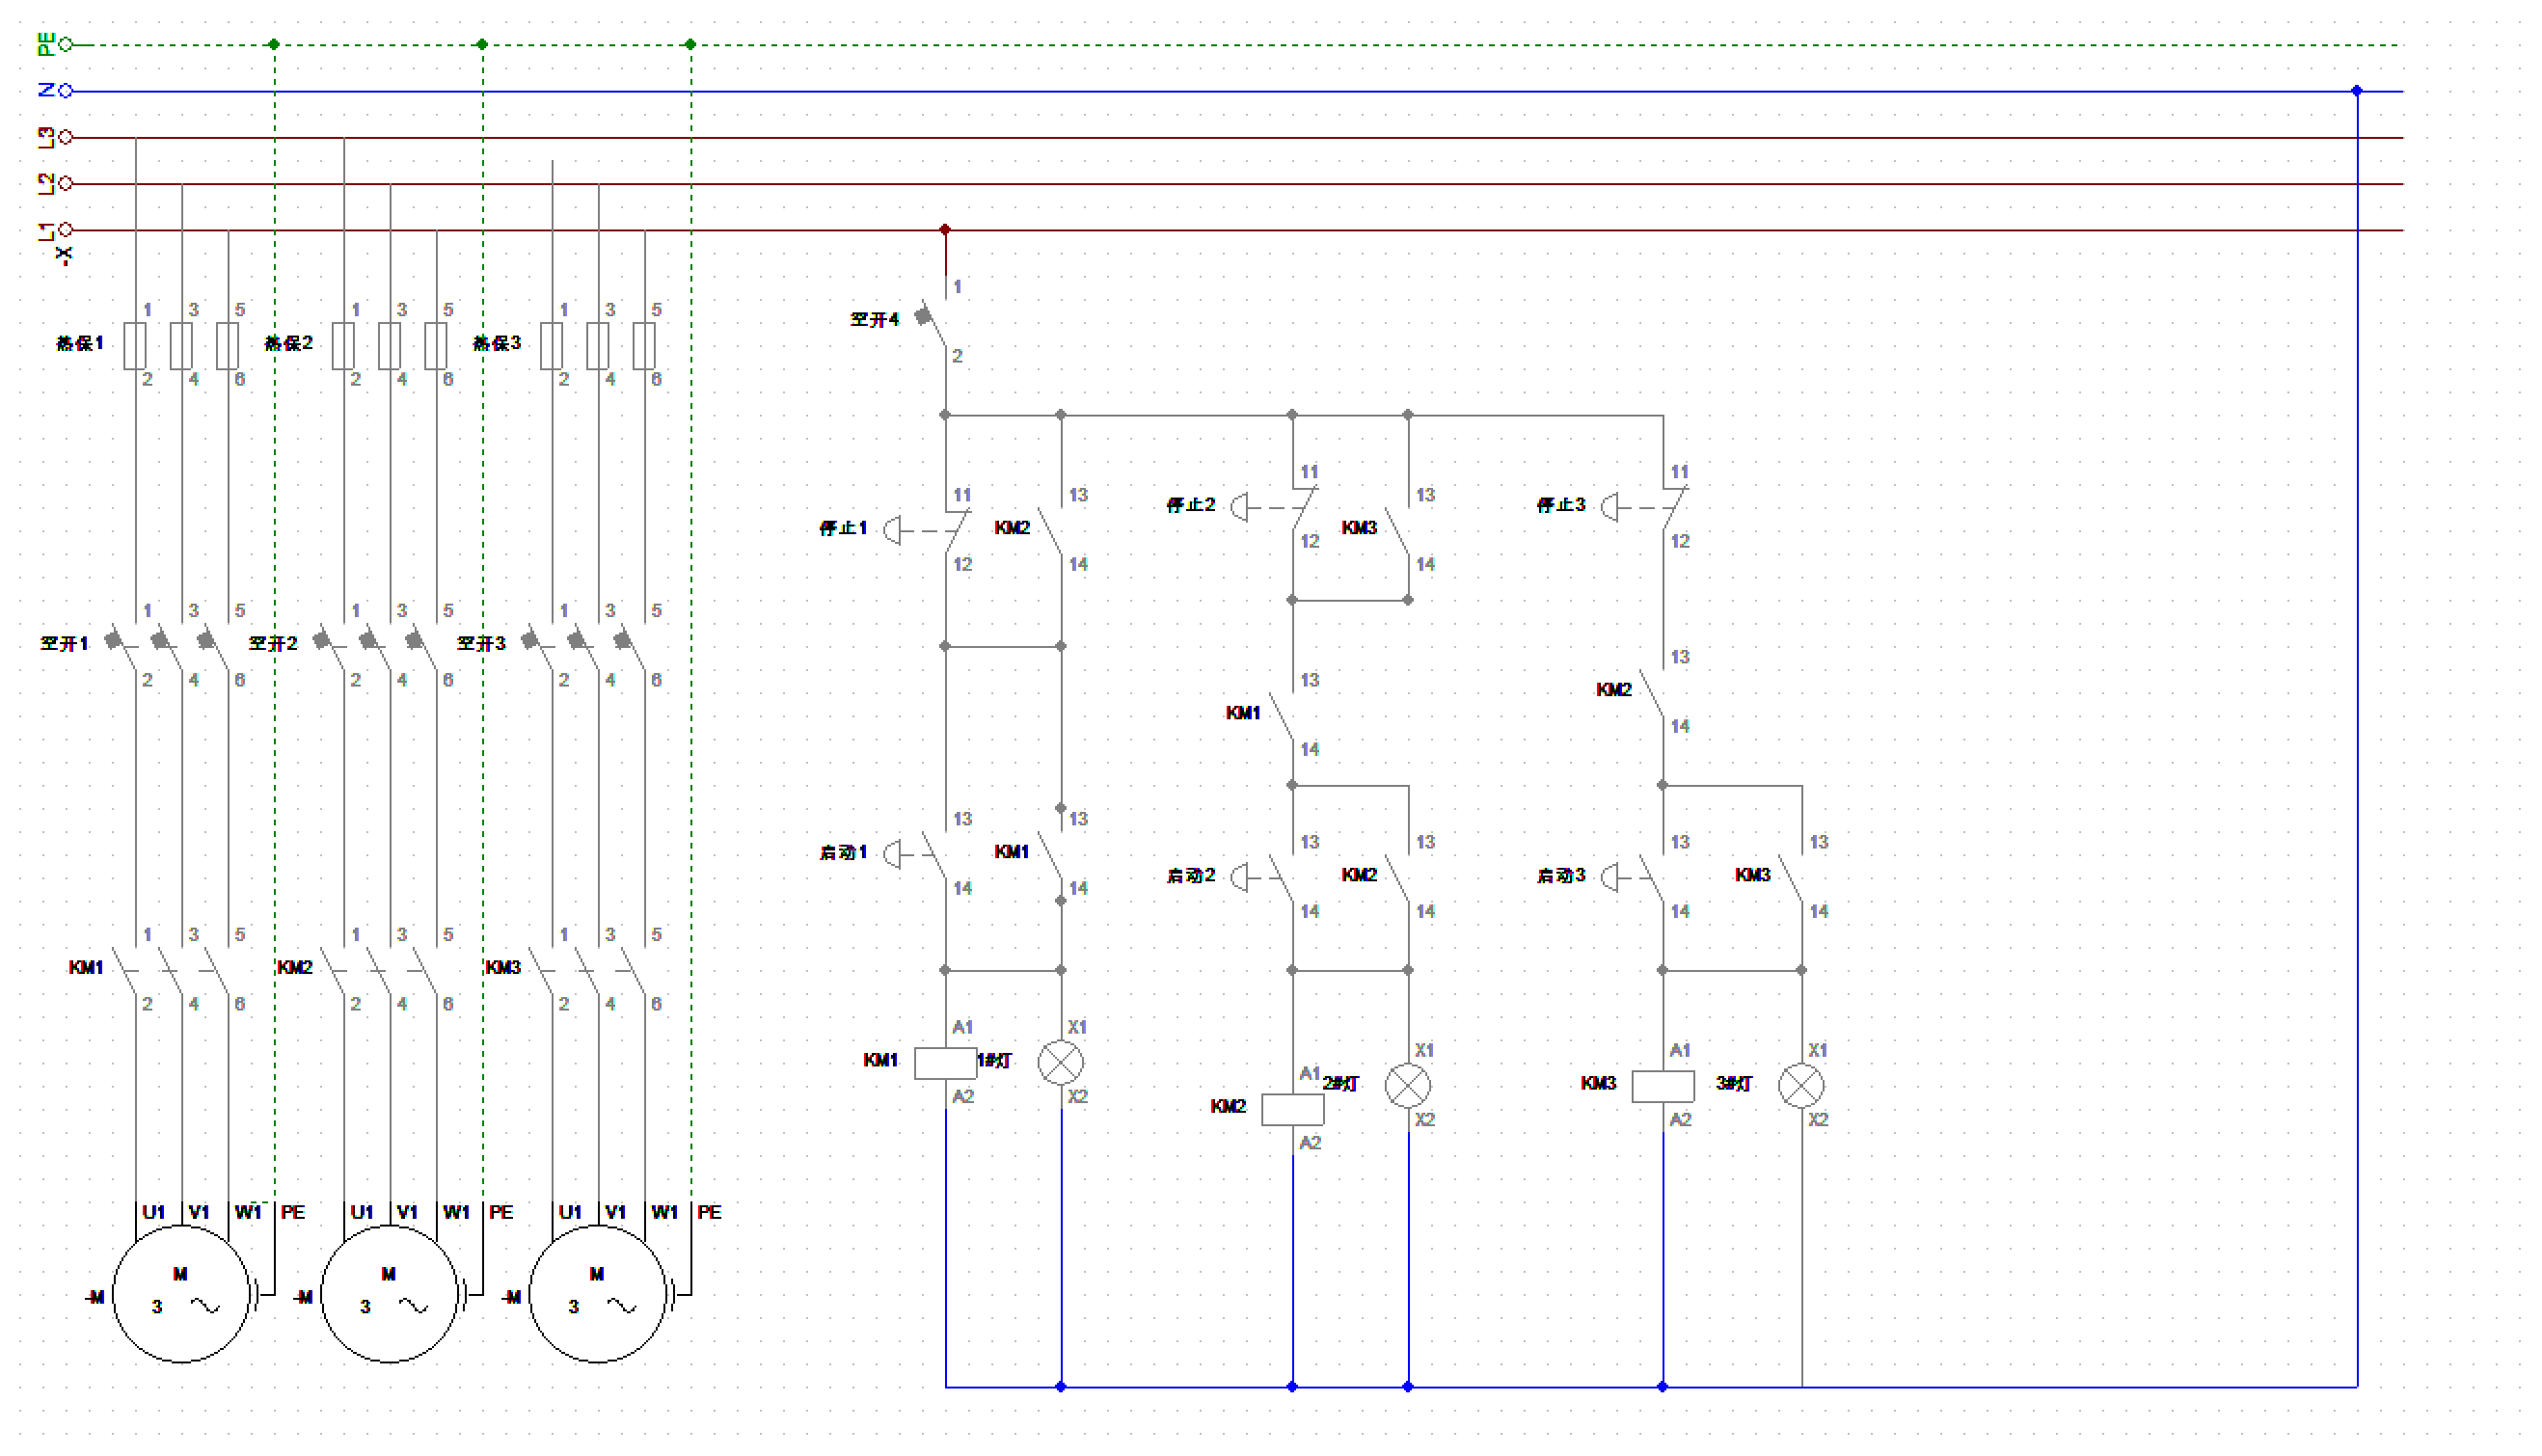Click the '-X' terminal strip label
This screenshot has width=2542, height=1456.
(64, 256)
